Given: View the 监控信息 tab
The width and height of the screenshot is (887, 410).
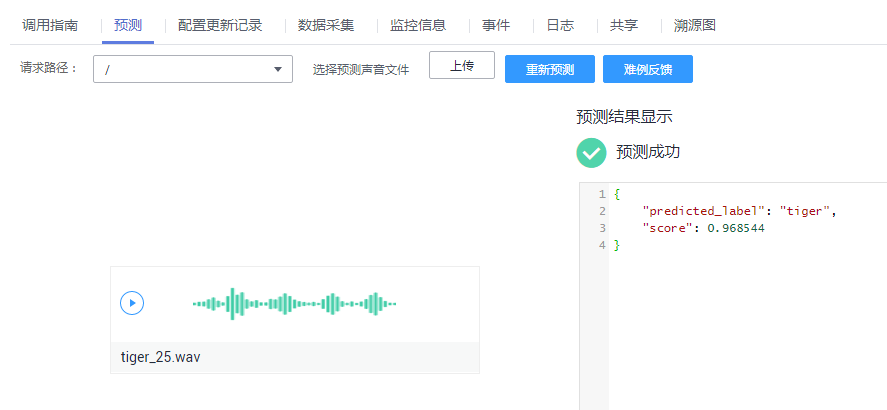Looking at the screenshot, I should point(418,25).
